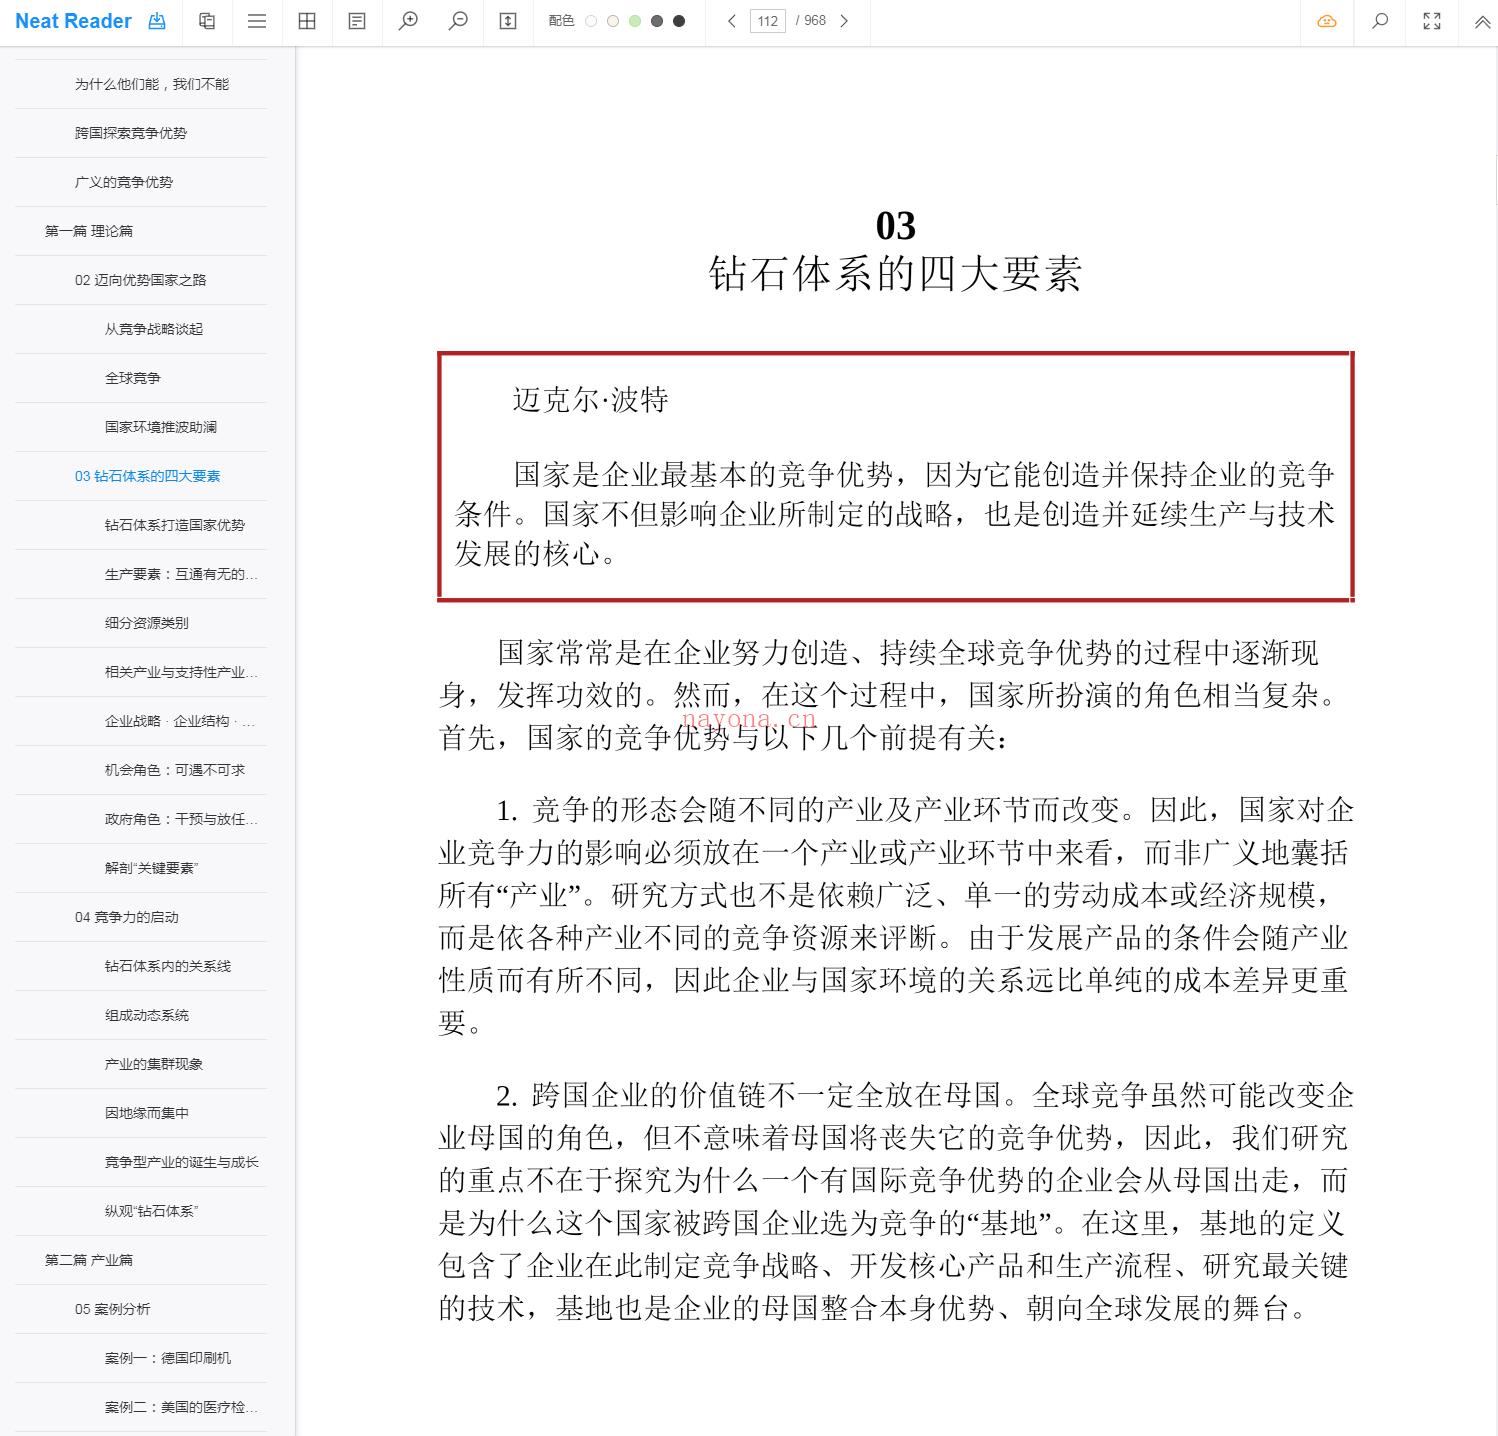Select the green color scheme swatch
The width and height of the screenshot is (1498, 1436).
(635, 21)
